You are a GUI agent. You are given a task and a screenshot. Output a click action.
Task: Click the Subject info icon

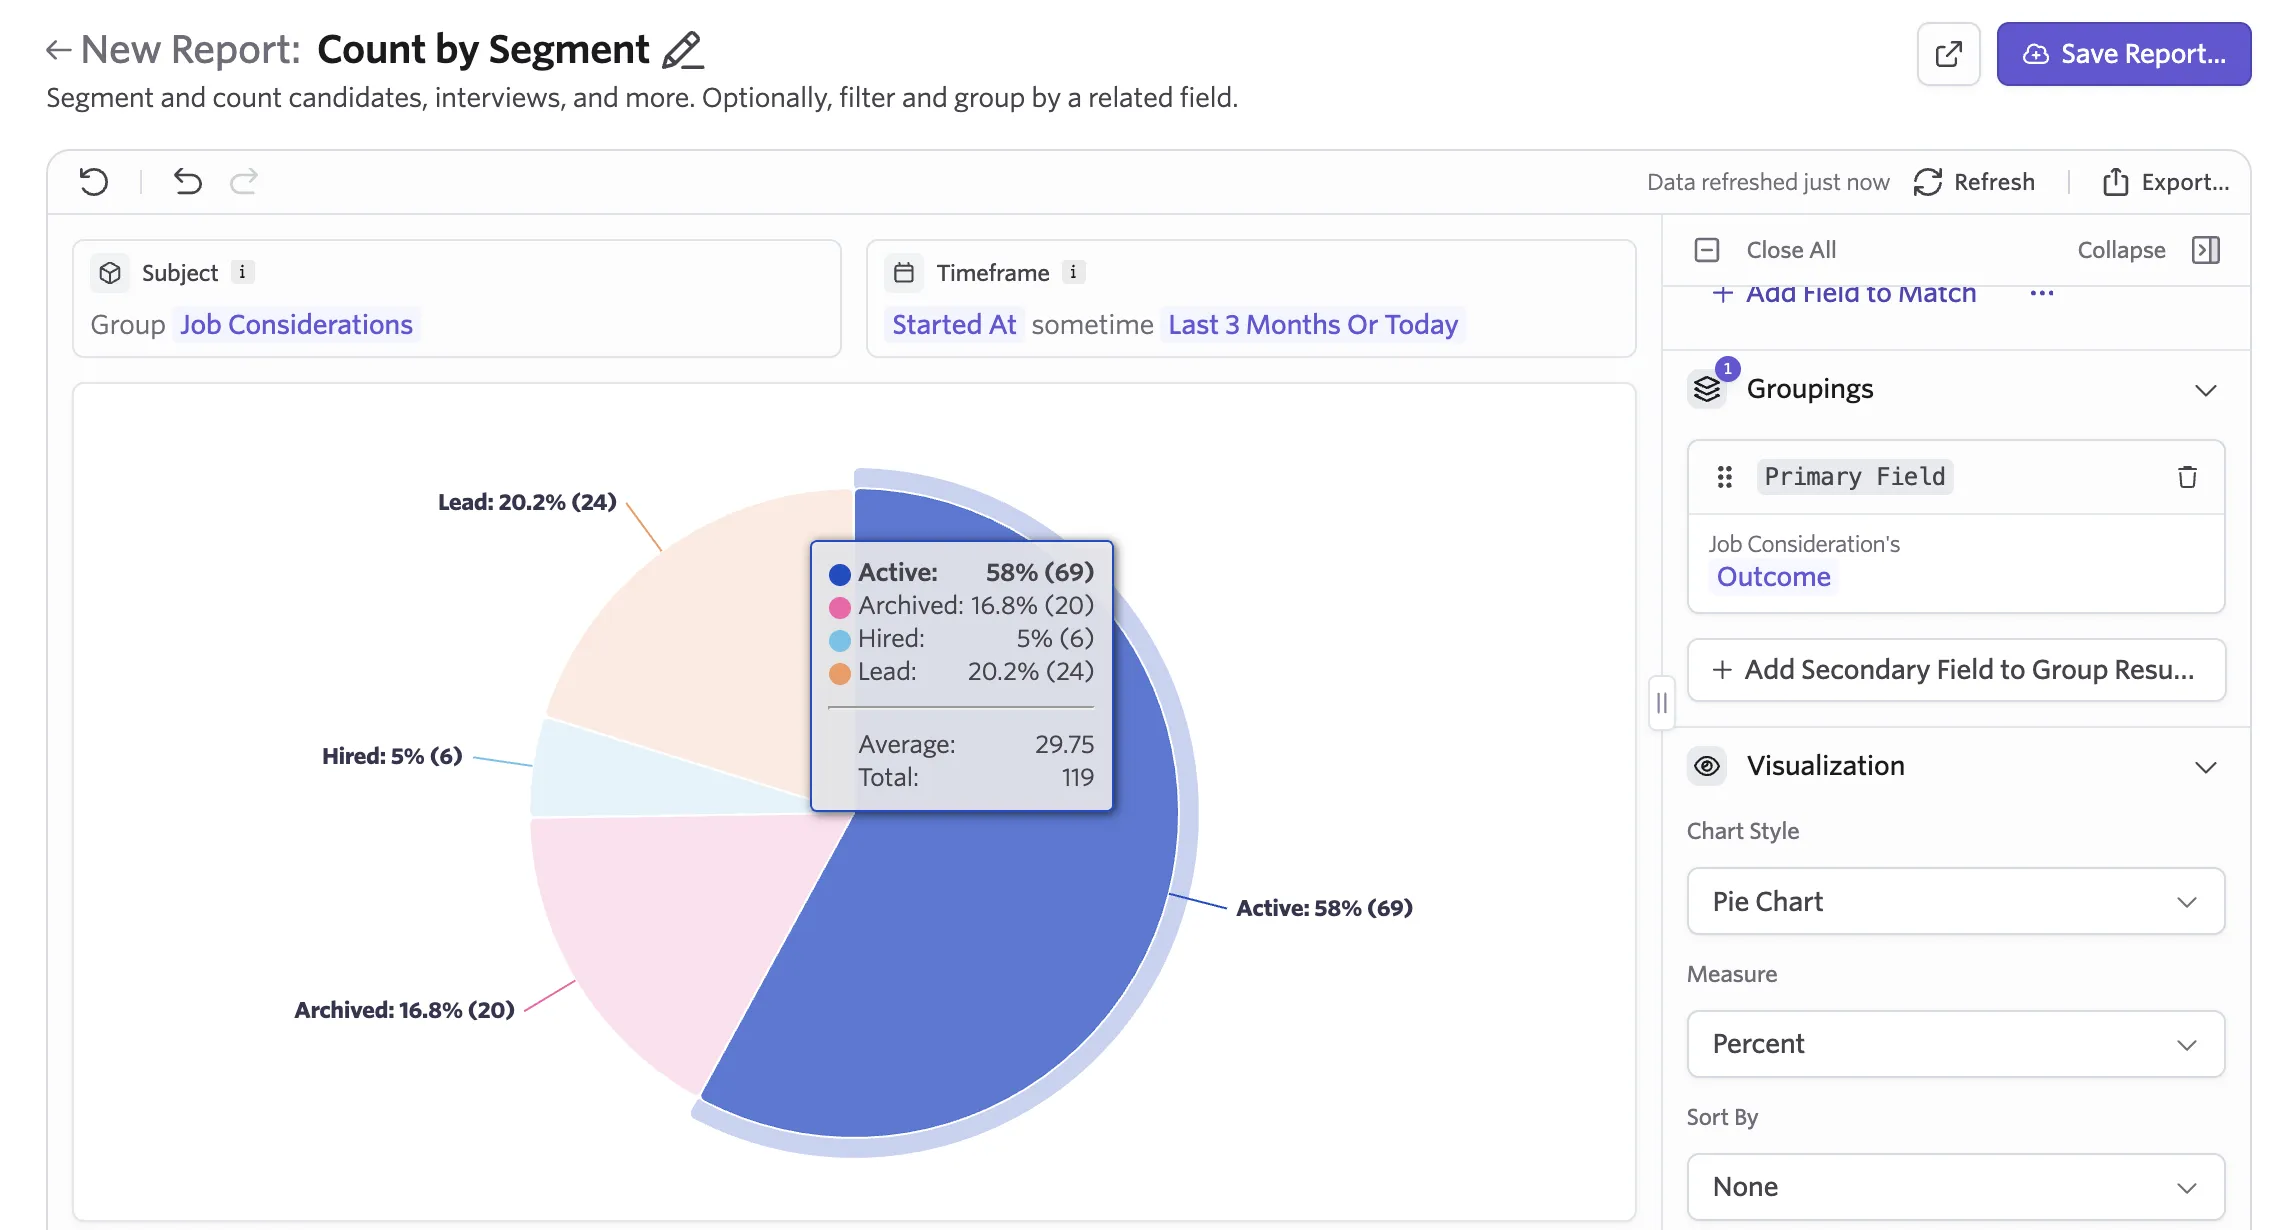pyautogui.click(x=242, y=272)
